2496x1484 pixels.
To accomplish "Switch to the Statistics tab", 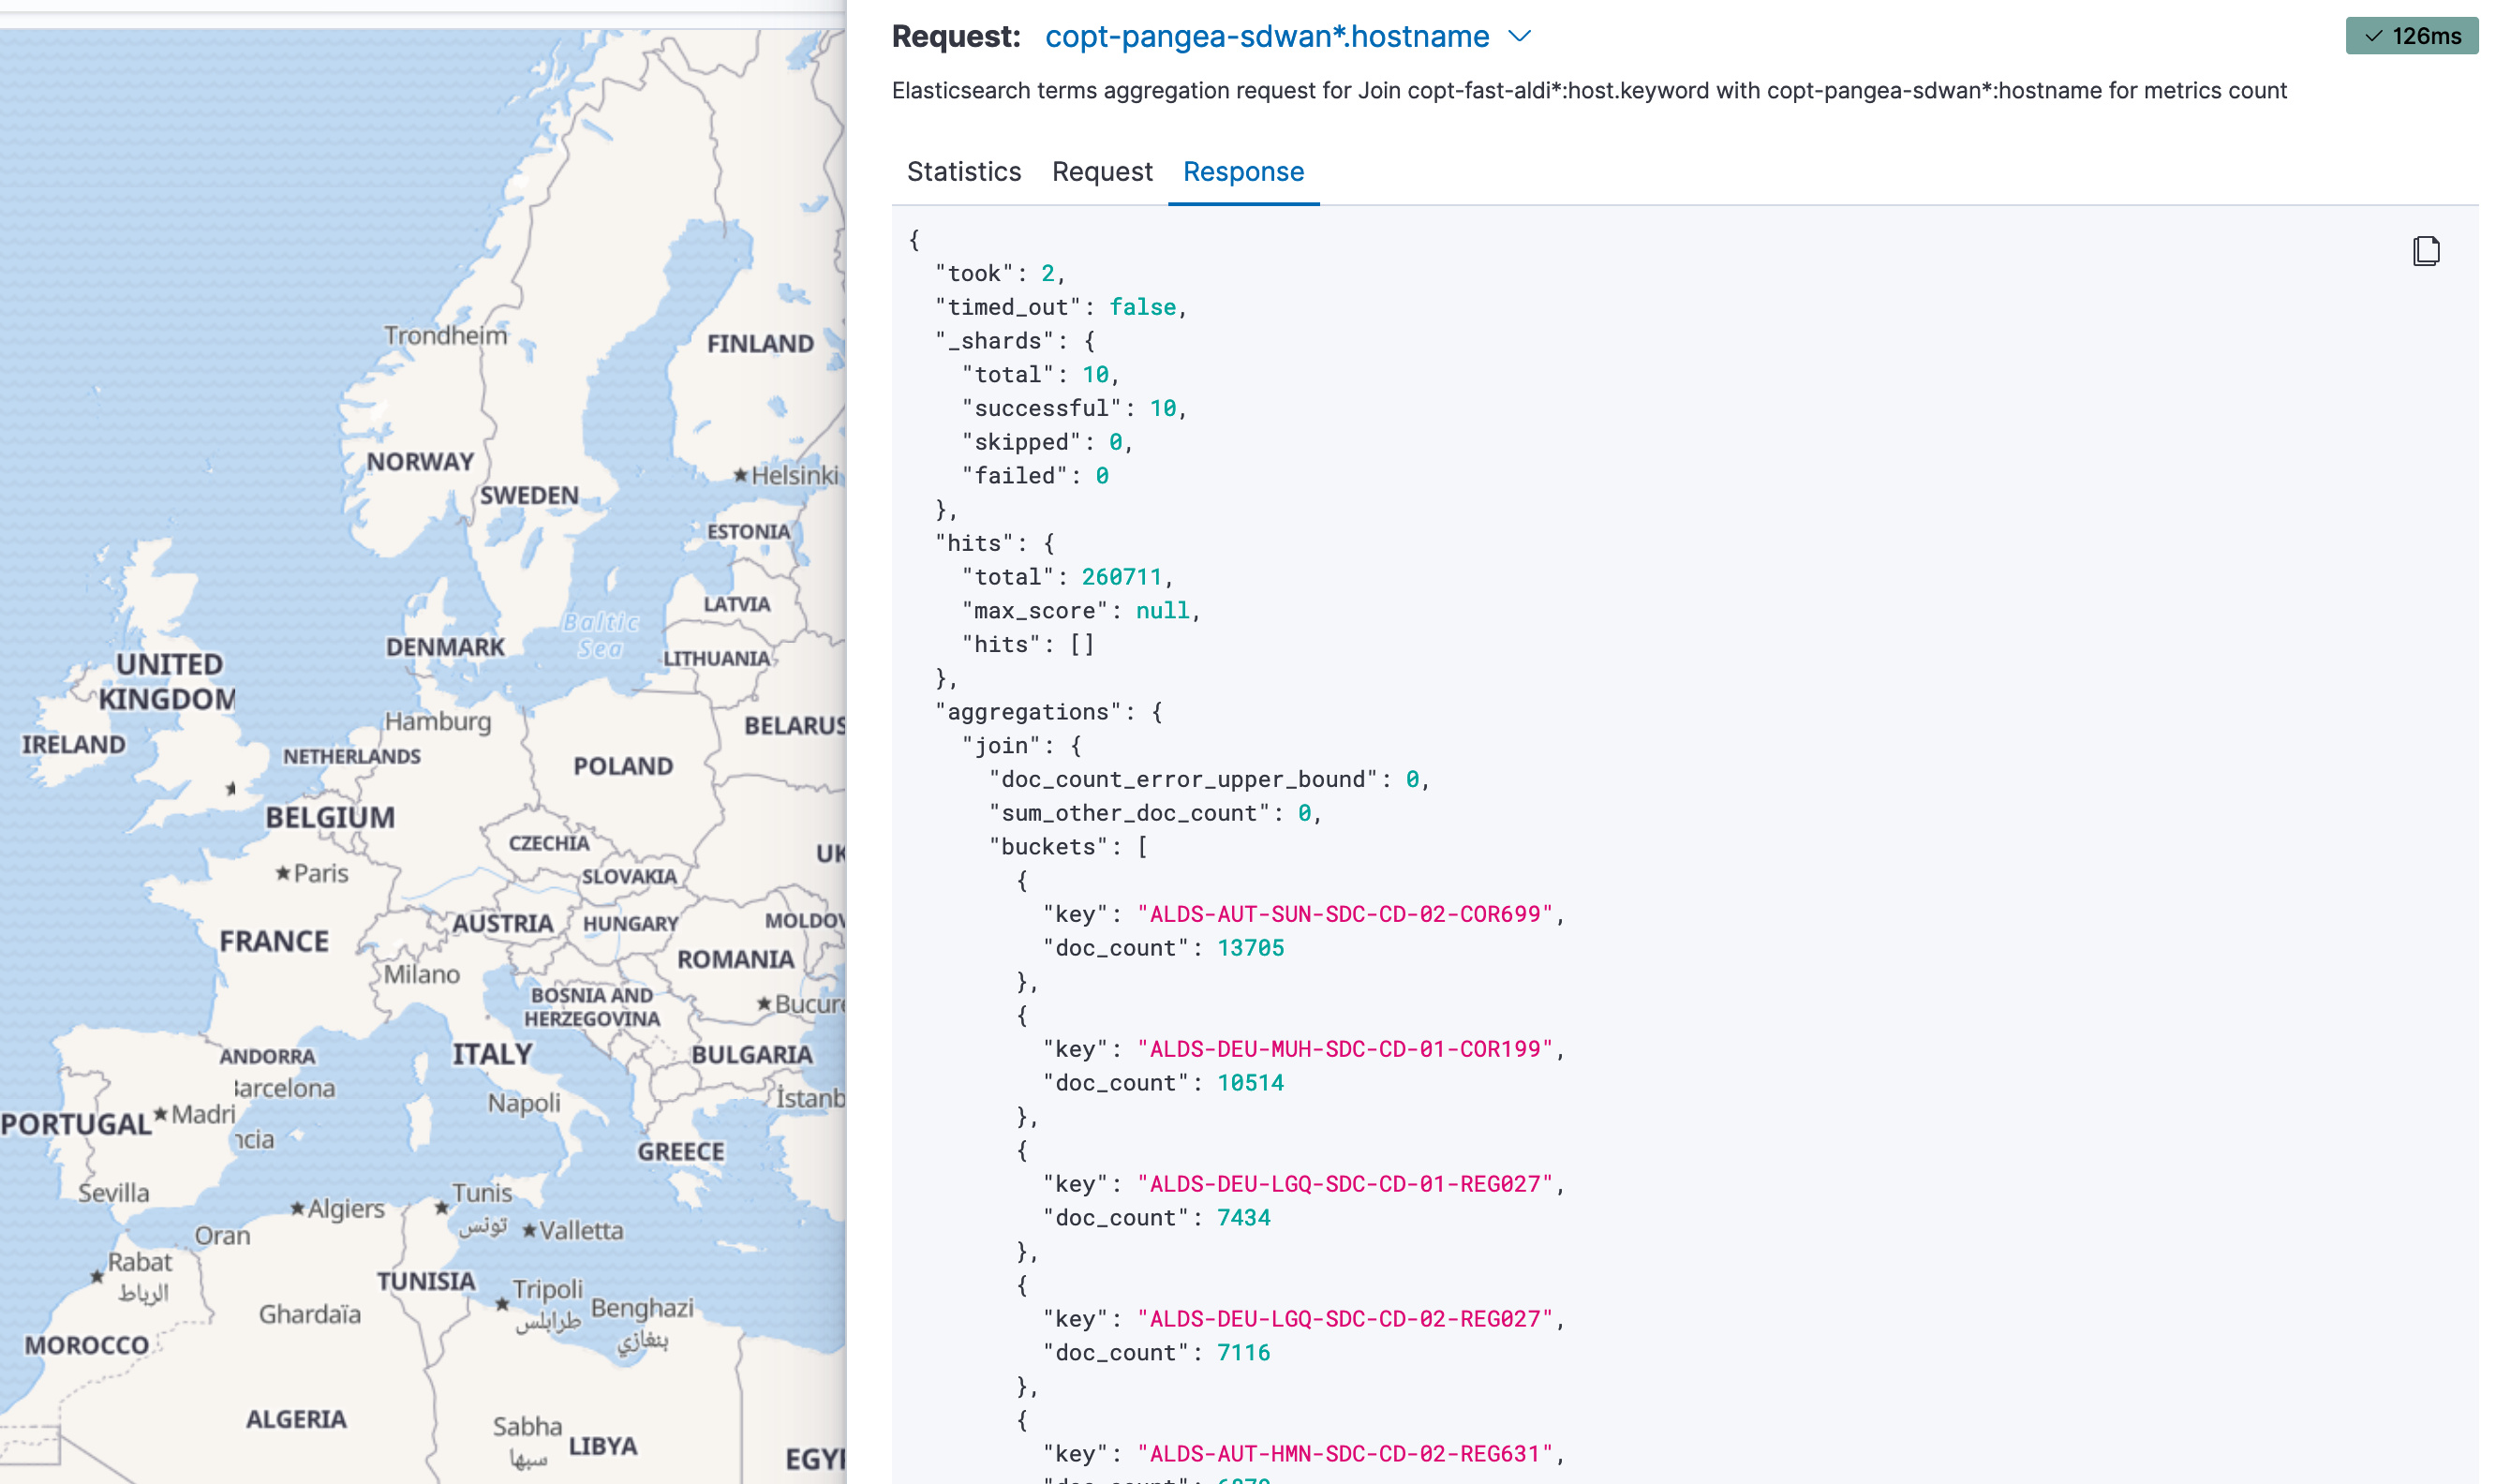I will (963, 172).
